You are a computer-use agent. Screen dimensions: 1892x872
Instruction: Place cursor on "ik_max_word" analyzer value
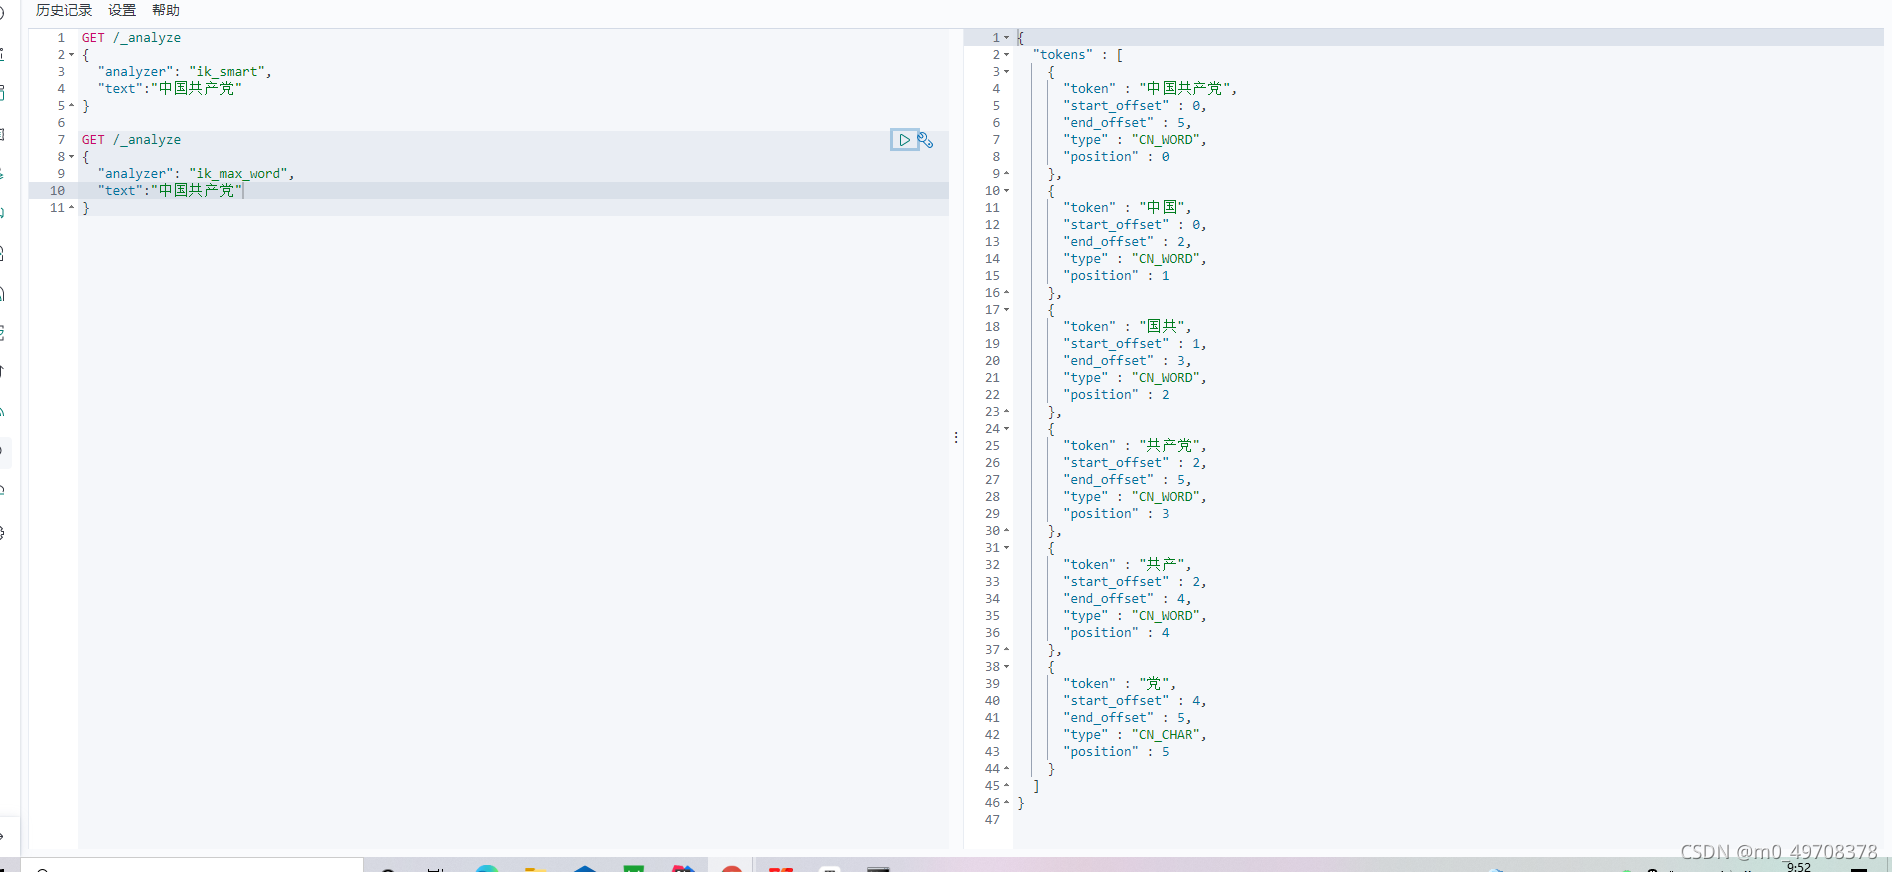coord(239,174)
